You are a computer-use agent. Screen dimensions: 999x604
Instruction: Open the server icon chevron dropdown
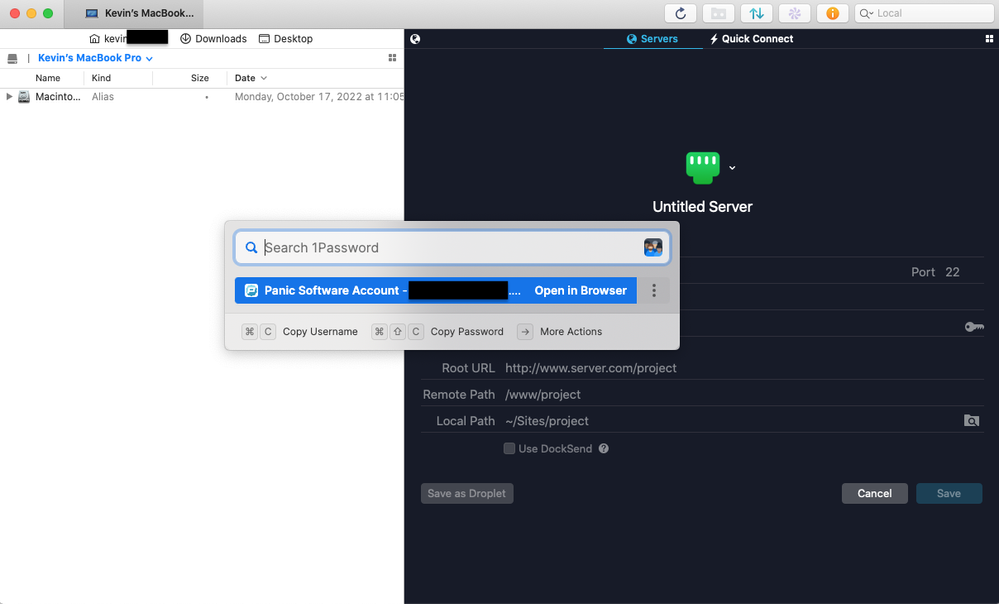point(733,168)
